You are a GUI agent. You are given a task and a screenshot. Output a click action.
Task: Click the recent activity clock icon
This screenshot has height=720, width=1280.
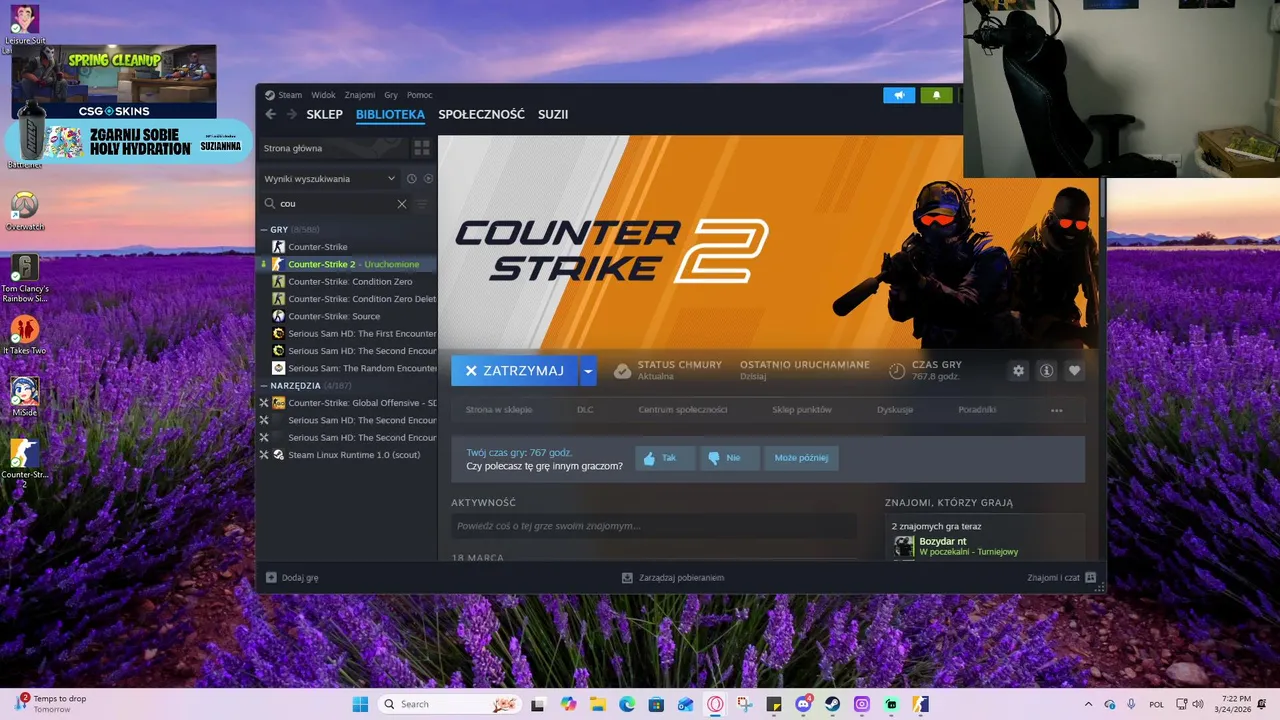click(x=411, y=179)
